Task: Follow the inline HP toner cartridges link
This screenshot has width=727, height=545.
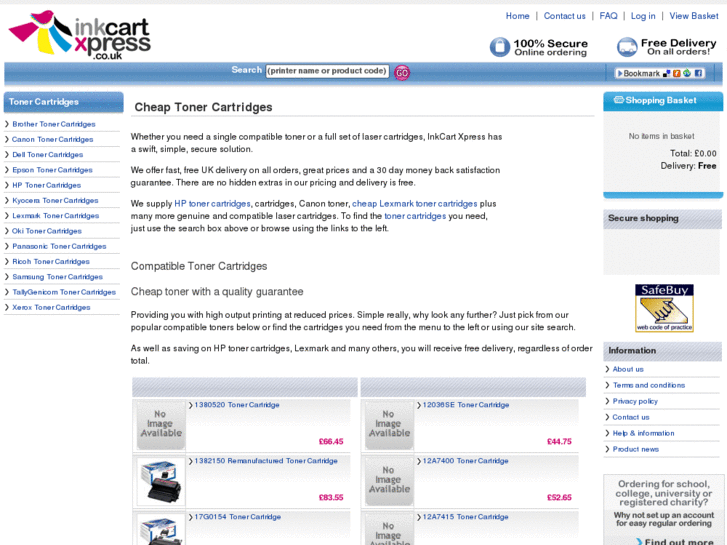Action: [x=212, y=204]
